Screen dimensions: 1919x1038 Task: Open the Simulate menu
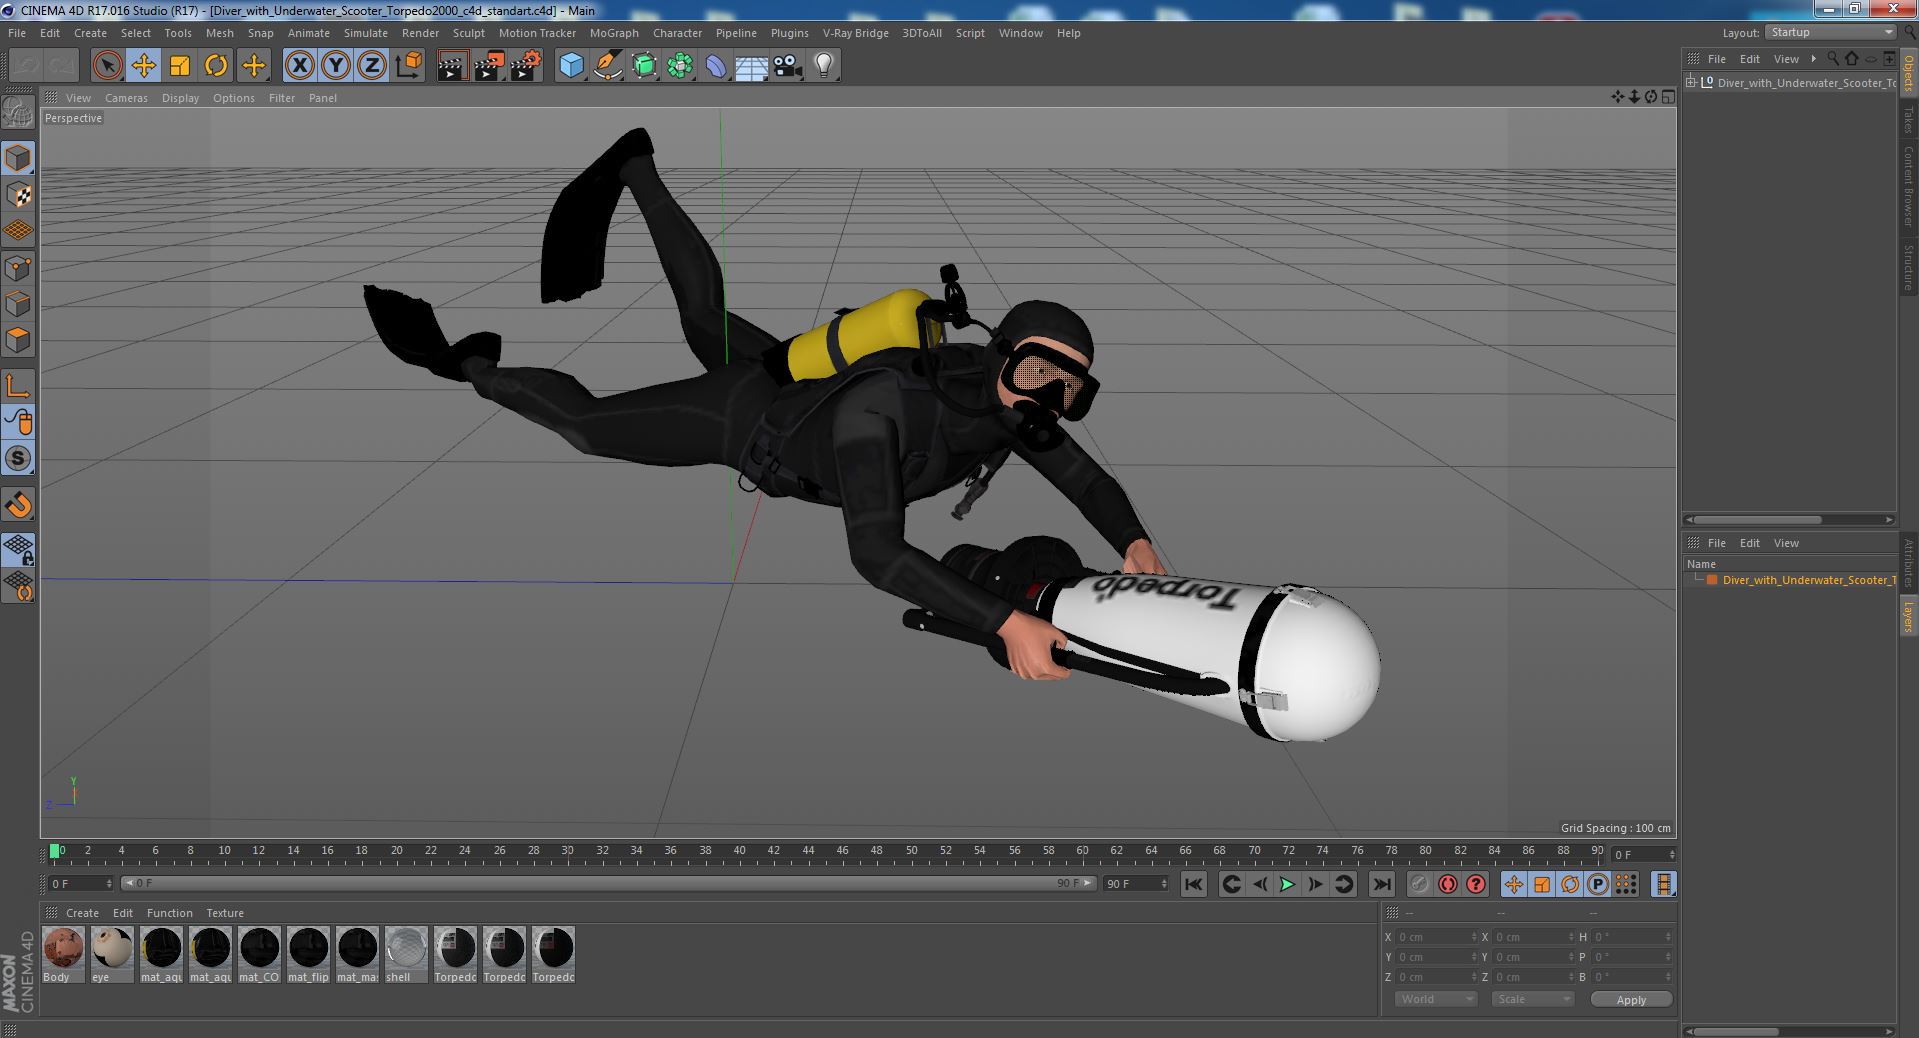pos(365,33)
